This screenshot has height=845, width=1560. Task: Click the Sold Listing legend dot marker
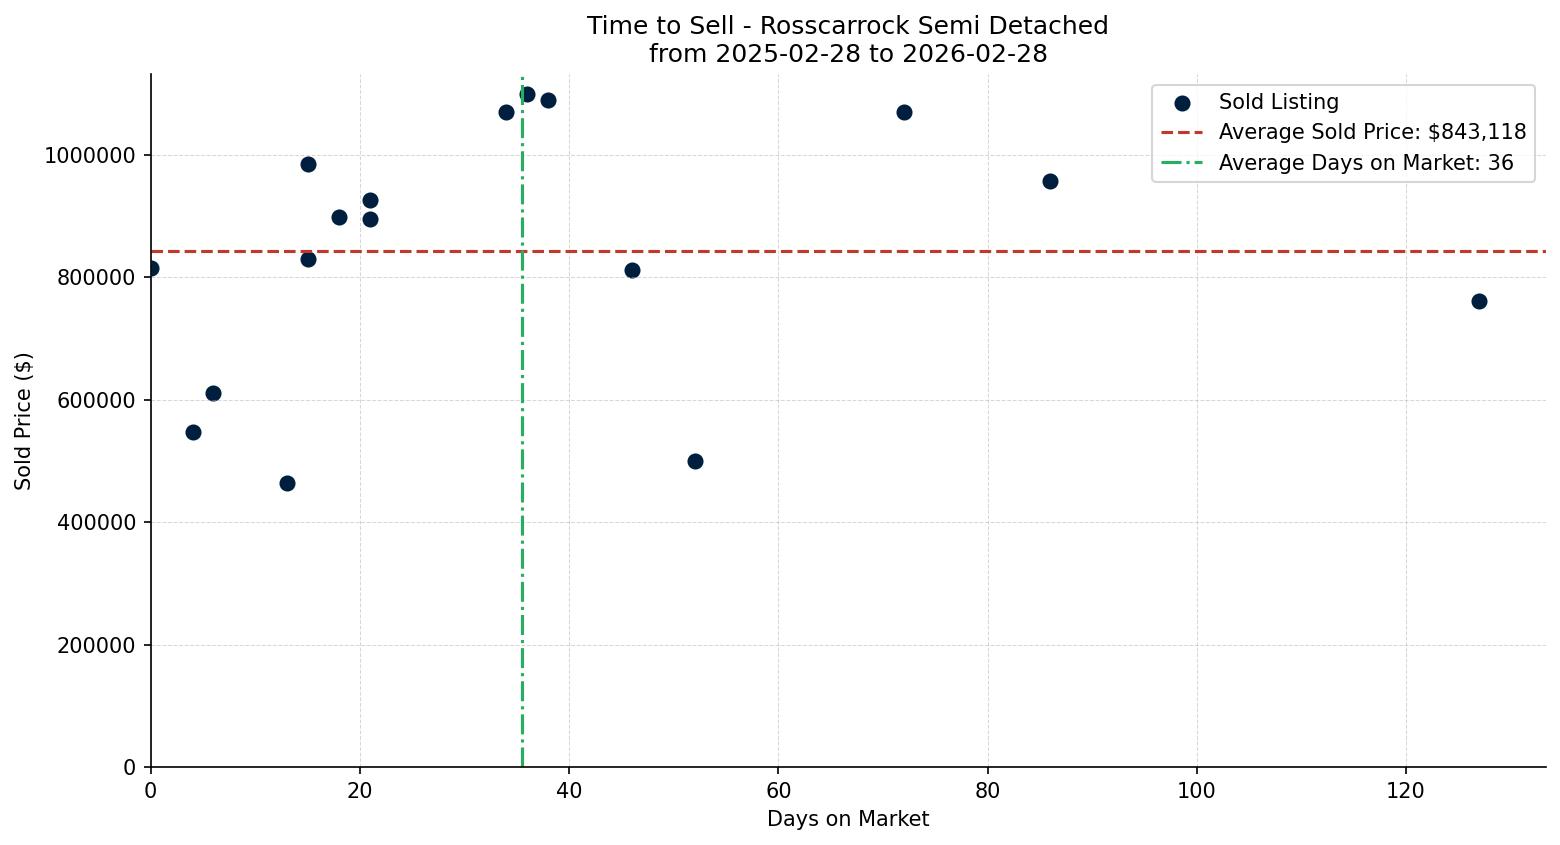pyautogui.click(x=1182, y=103)
